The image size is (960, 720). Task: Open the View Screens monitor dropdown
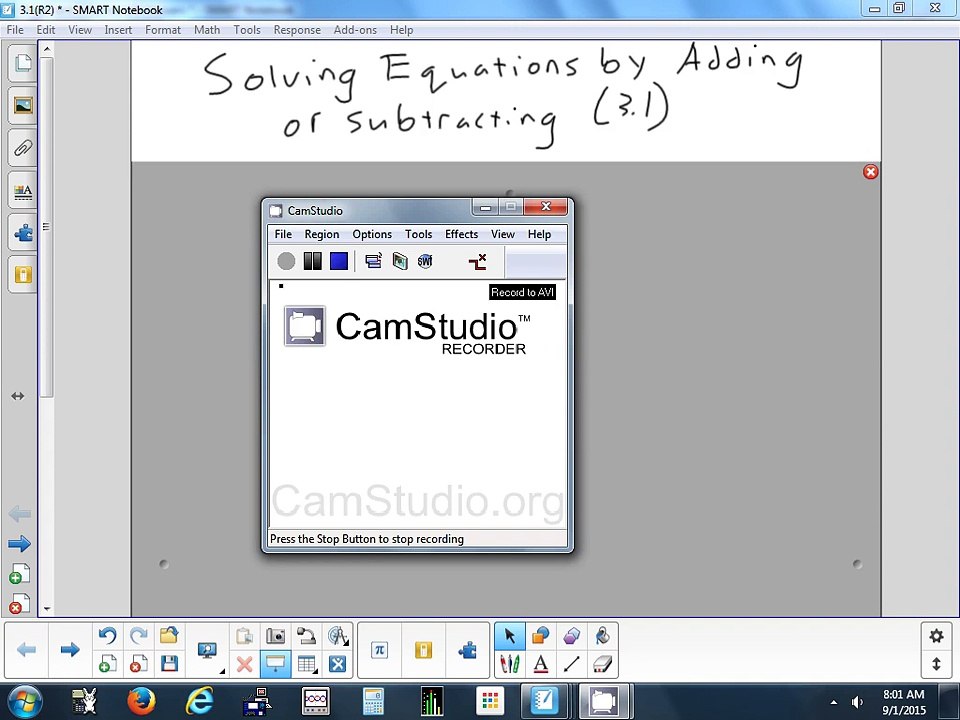tap(208, 651)
